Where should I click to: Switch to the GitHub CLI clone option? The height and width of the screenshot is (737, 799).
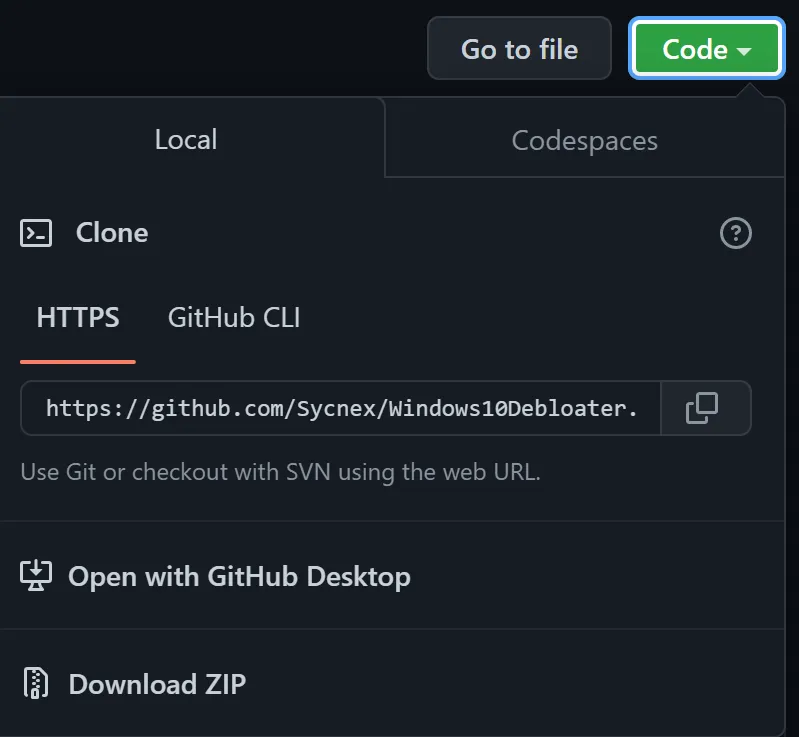coord(234,318)
